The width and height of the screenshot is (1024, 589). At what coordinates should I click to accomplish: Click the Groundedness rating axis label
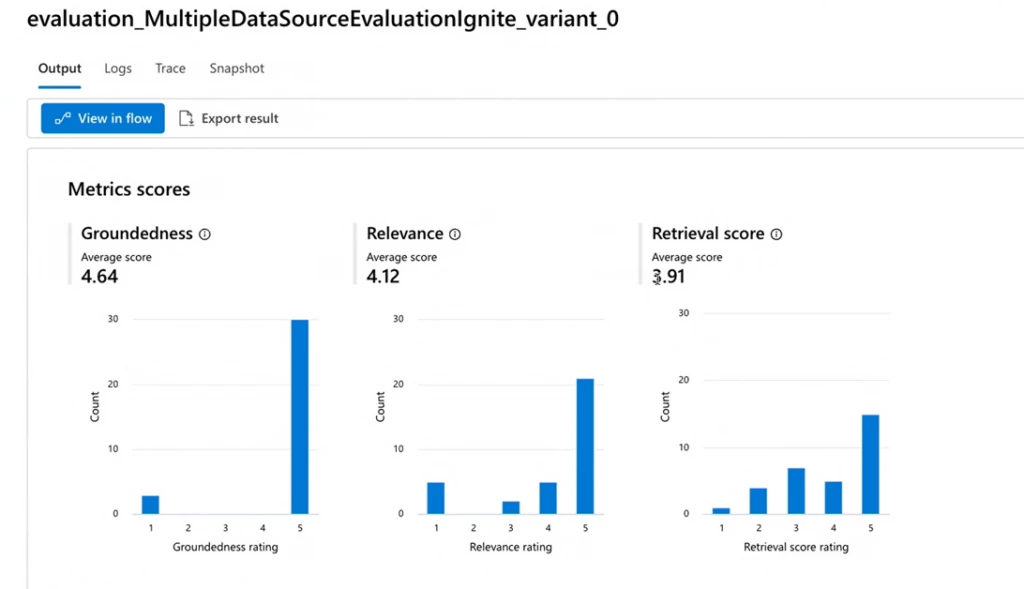(225, 547)
